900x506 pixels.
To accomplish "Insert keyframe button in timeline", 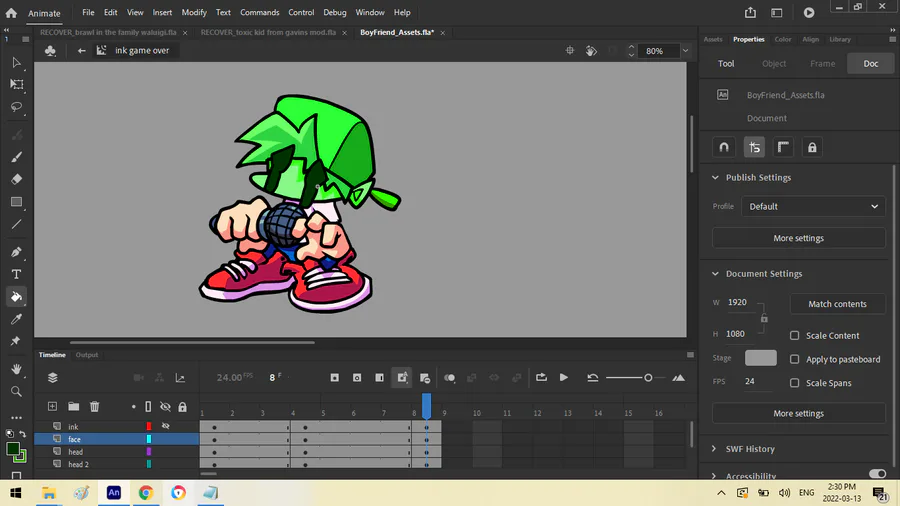I will [335, 377].
